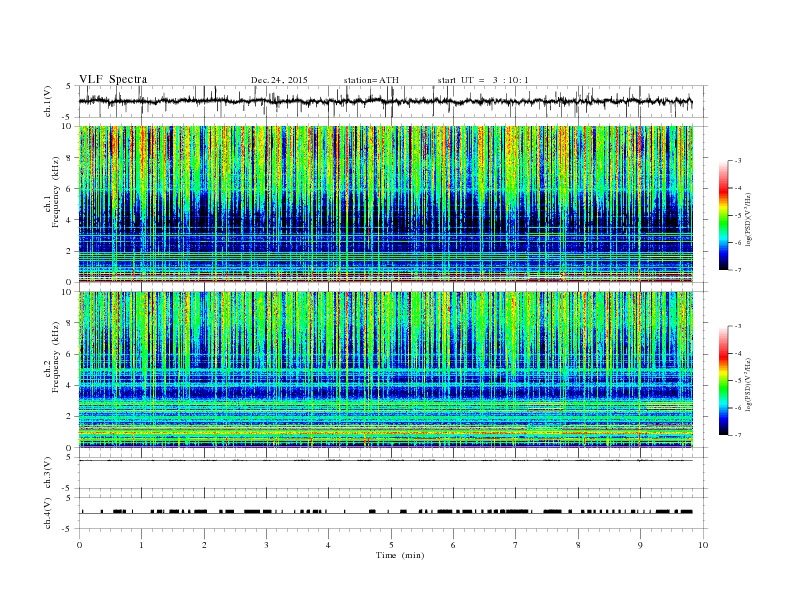Screen dimensions: 792x612
Task: Select the "start UT = 3 :10: 1" text
Action: tap(483, 80)
